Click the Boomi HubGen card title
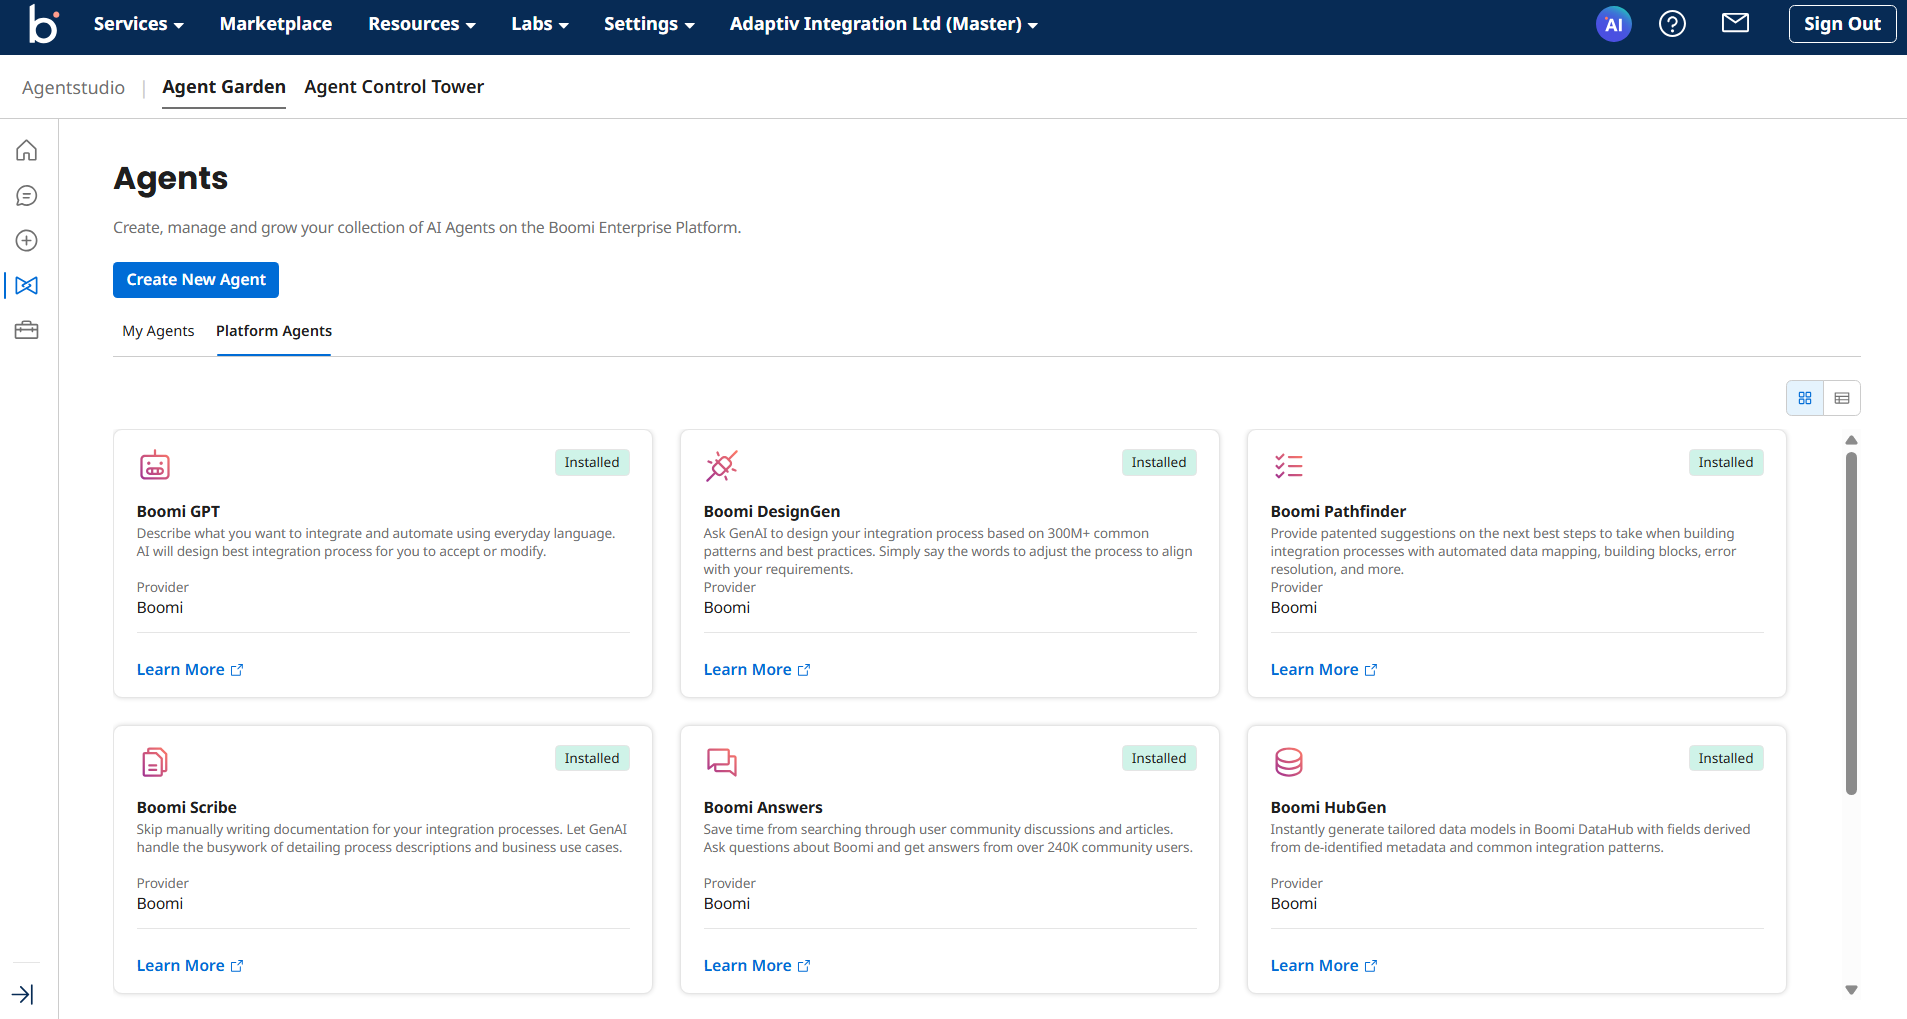 pos(1328,808)
